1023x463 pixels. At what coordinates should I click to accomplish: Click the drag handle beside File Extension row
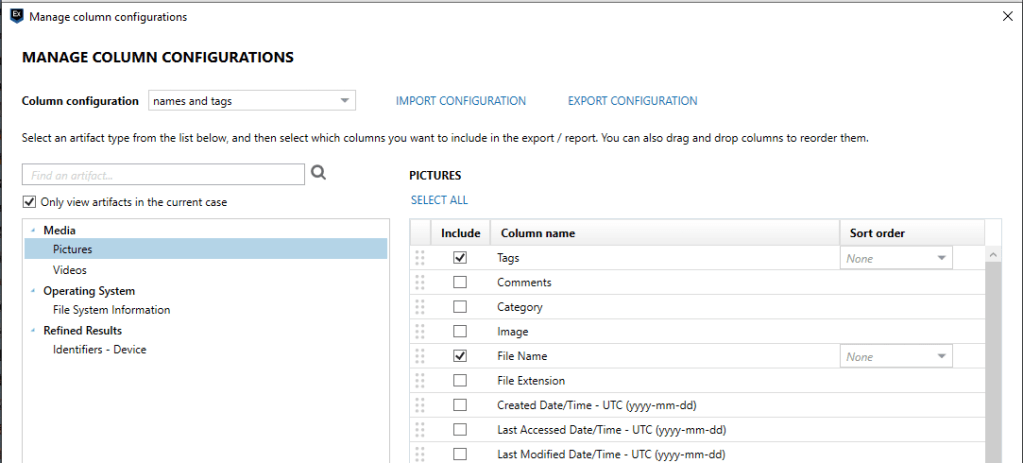(420, 380)
